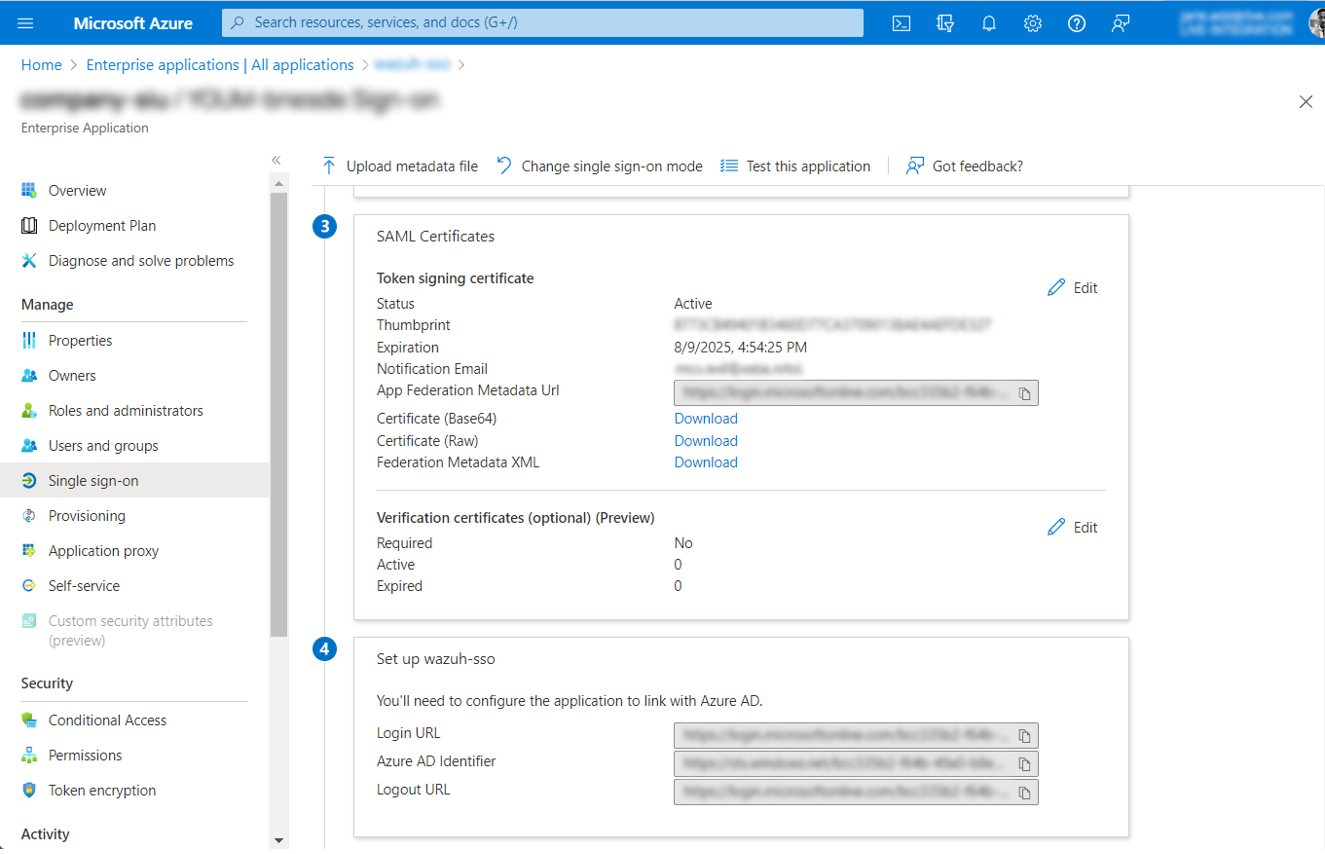The width and height of the screenshot is (1325, 854).
Task: Click the Azure AD Identifier field
Action: (x=856, y=764)
